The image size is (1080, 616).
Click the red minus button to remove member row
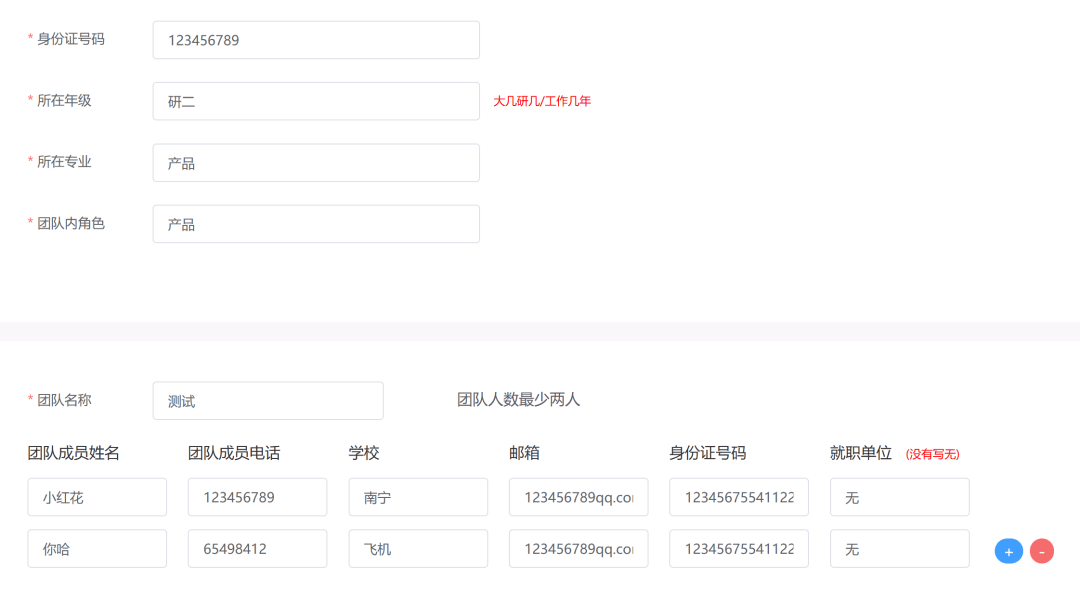(x=1042, y=551)
